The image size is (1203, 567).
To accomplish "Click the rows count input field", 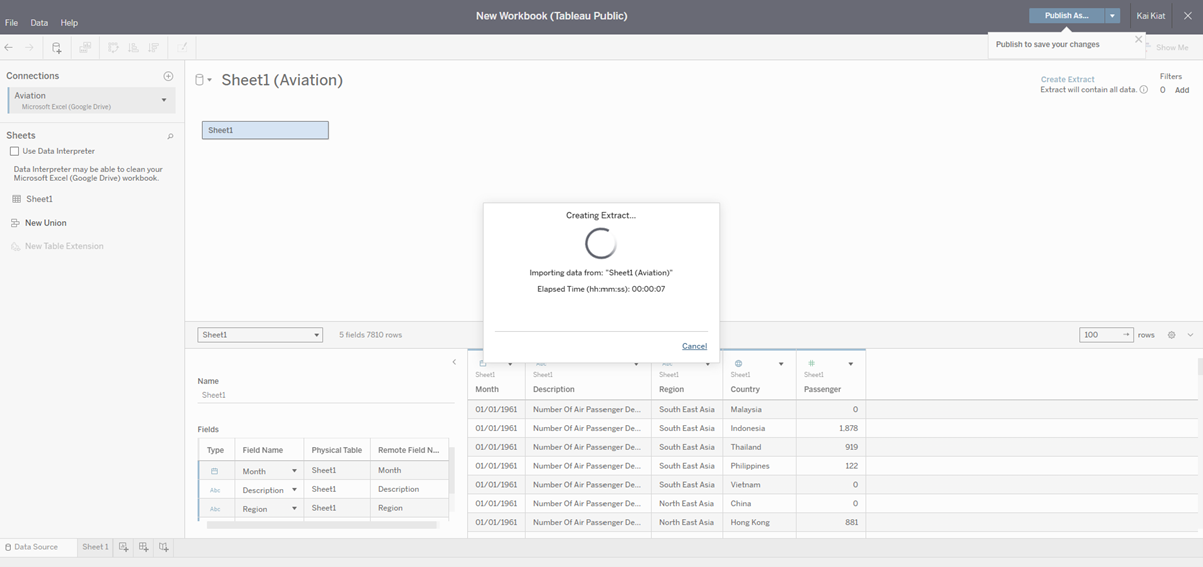I will coord(1100,335).
